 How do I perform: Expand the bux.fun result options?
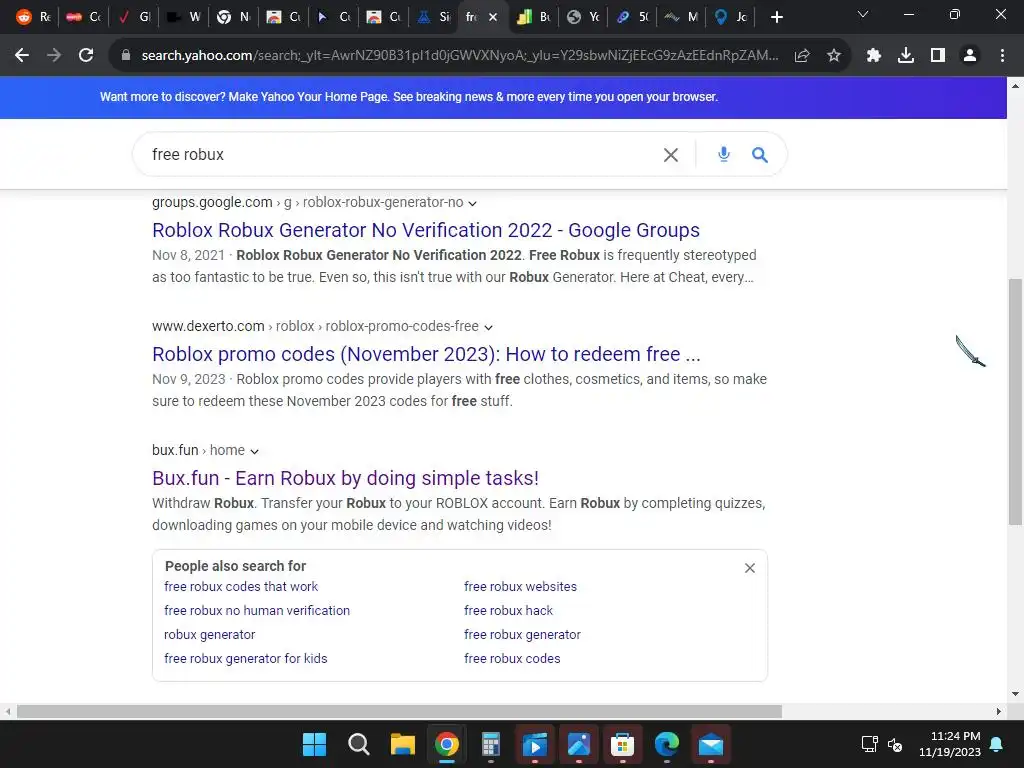255,451
